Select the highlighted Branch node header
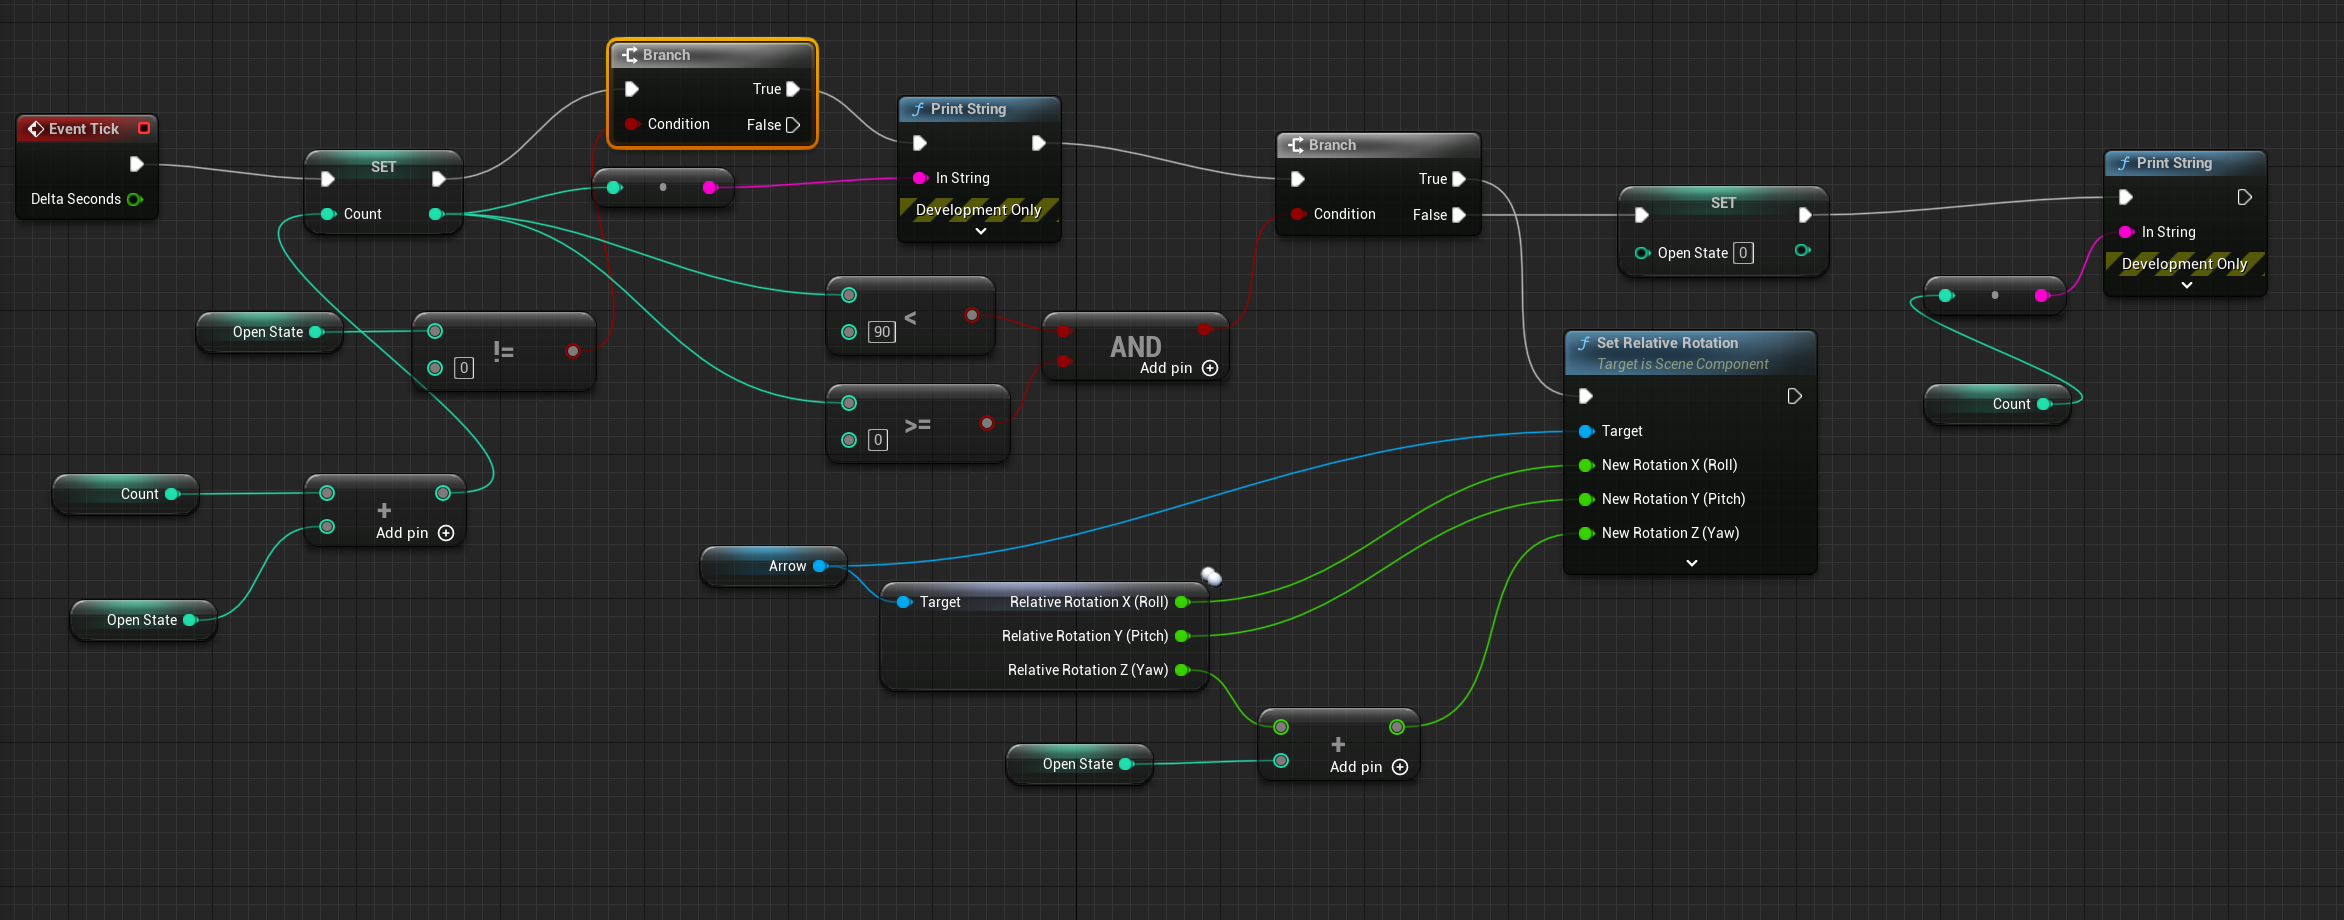The image size is (2344, 920). pos(713,55)
